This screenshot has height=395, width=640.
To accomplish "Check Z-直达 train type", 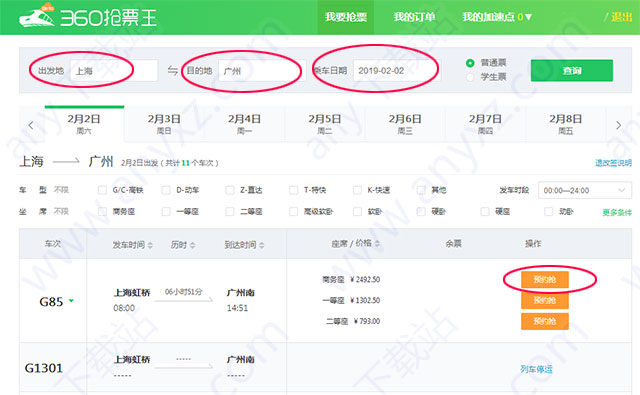I will click(x=230, y=190).
